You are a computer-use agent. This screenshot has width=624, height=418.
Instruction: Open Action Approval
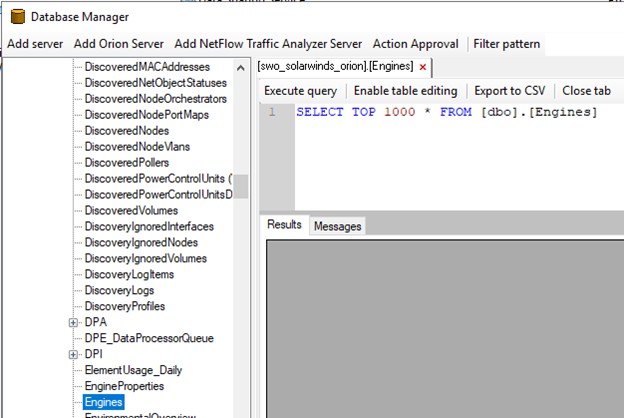415,44
